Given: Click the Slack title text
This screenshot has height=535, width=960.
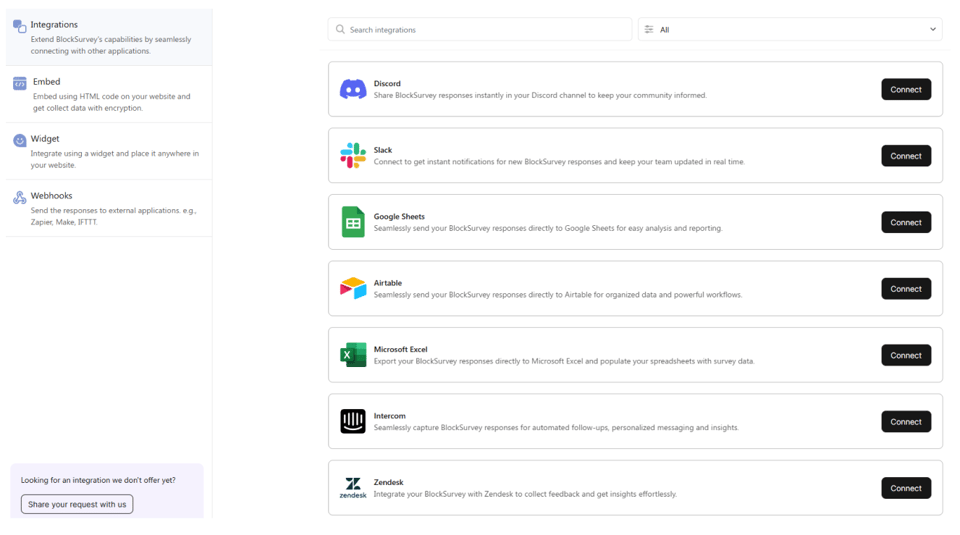Looking at the screenshot, I should tap(383, 150).
